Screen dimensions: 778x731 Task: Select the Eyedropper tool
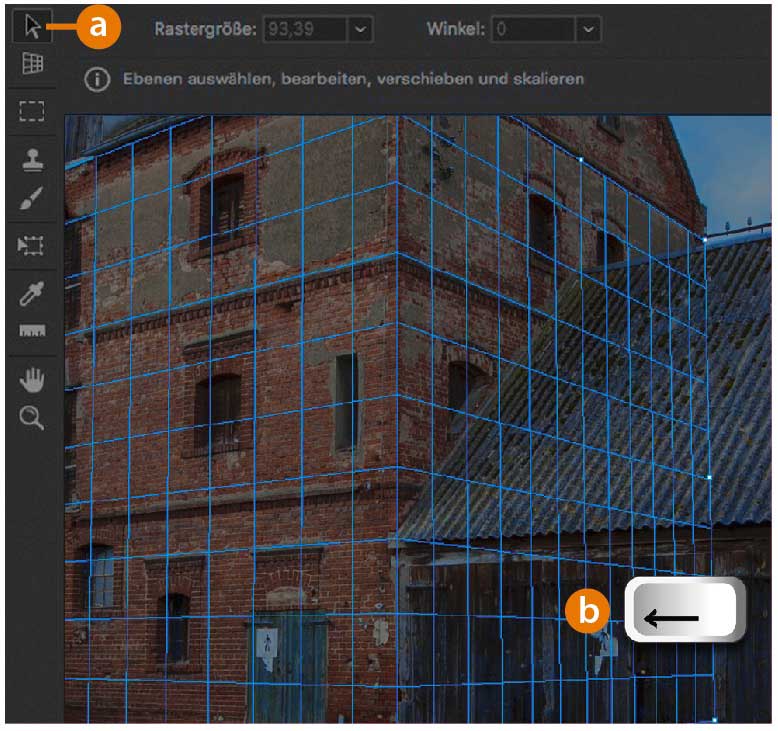tap(31, 293)
